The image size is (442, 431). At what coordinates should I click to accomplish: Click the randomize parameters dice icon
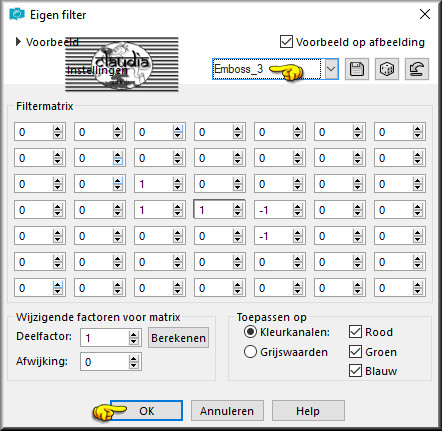click(387, 69)
